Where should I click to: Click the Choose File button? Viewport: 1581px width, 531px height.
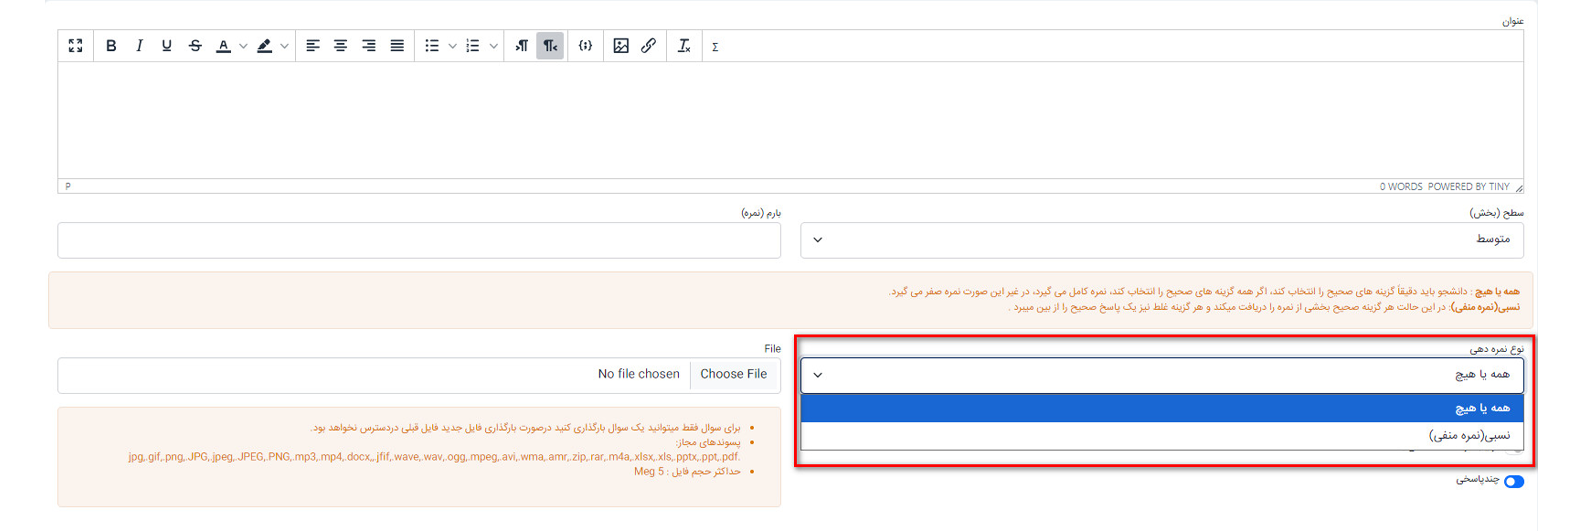click(x=734, y=374)
